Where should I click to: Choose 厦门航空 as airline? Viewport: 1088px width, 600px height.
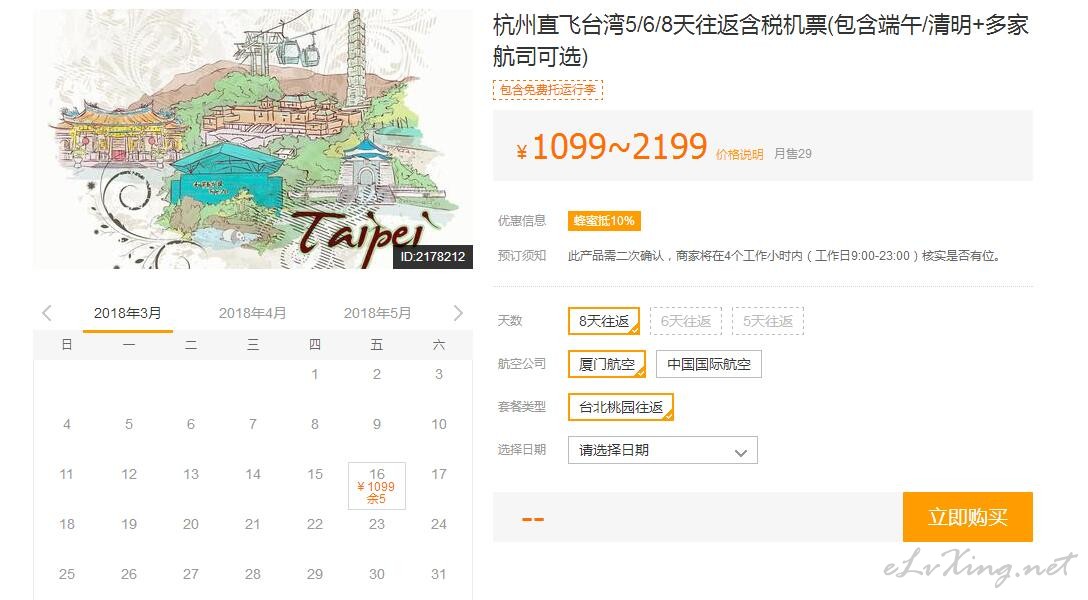[607, 364]
